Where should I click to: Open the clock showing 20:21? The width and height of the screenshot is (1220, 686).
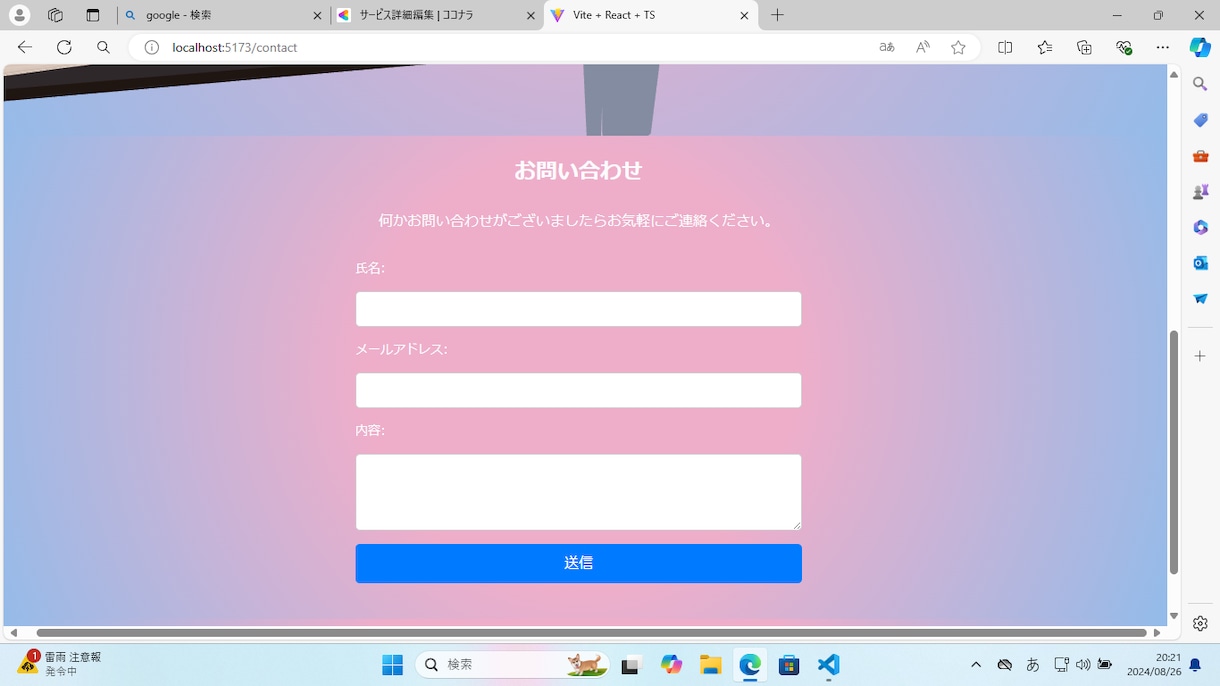[1154, 665]
